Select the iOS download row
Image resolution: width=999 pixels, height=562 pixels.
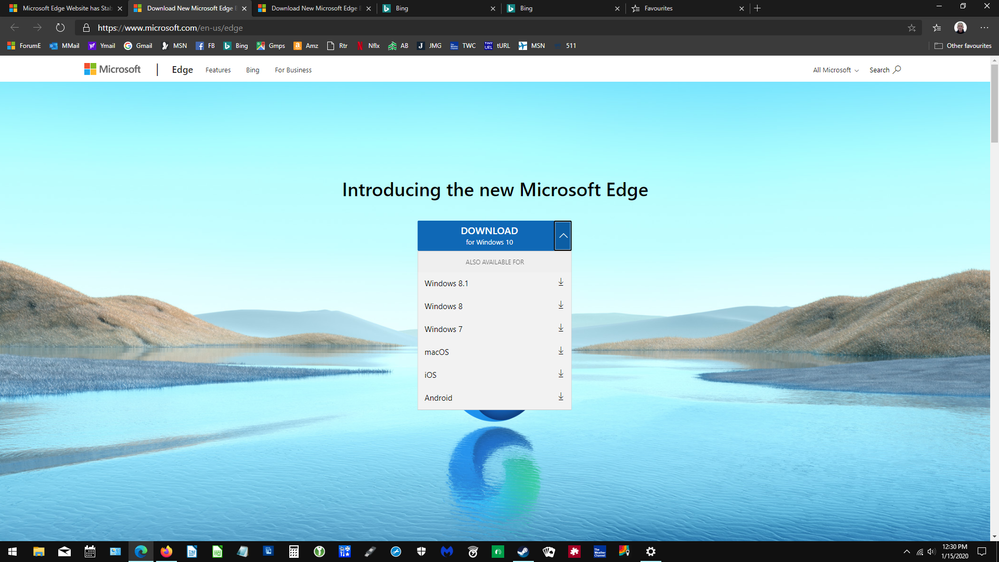click(x=494, y=375)
